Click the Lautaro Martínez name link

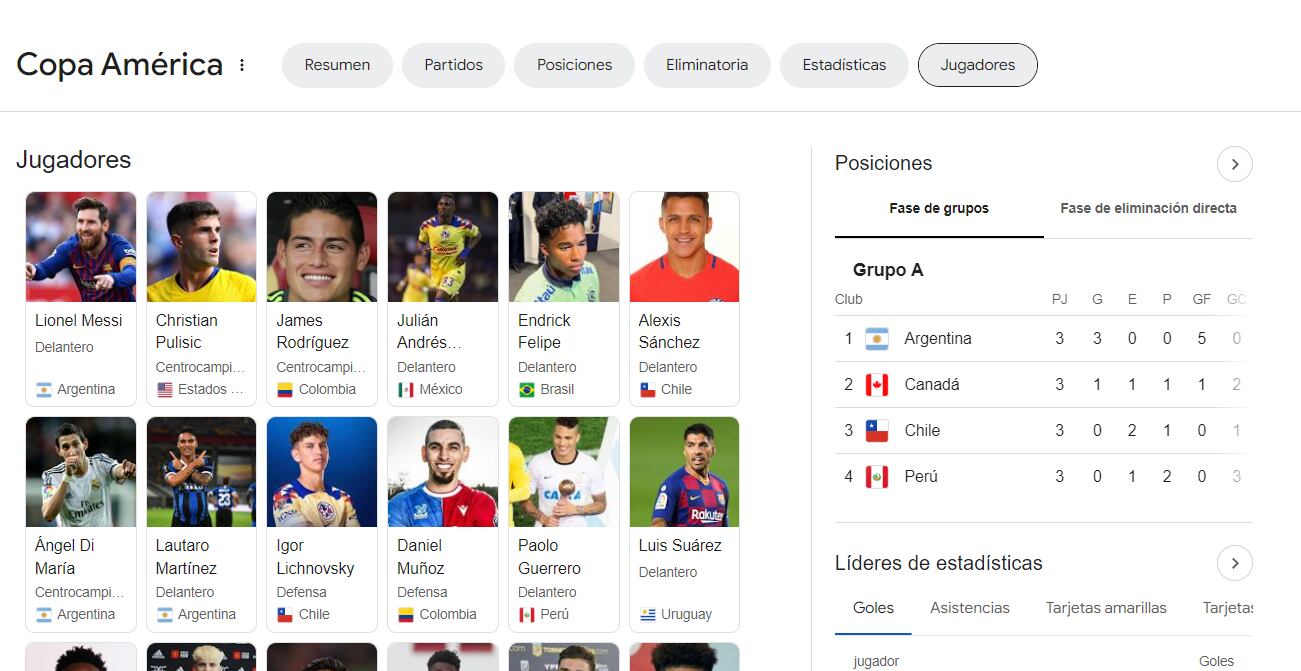[186, 557]
